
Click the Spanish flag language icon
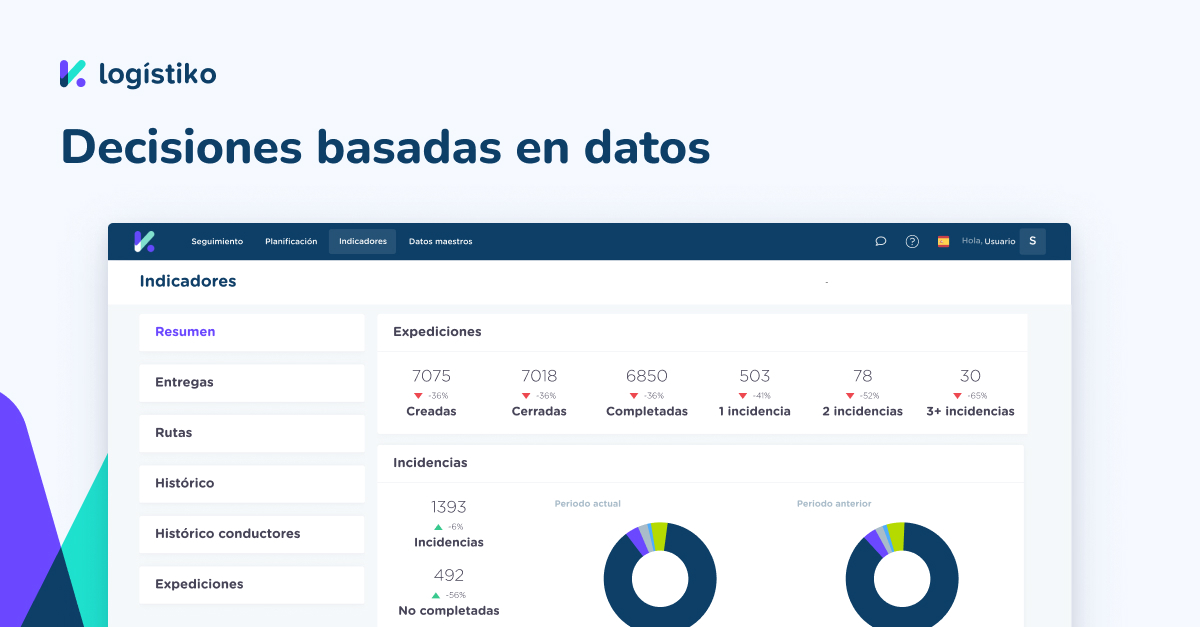pyautogui.click(x=942, y=241)
